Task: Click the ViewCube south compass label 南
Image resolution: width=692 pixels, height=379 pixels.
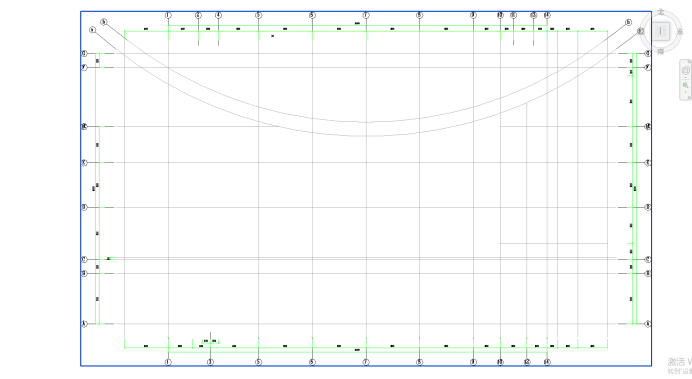Action: (661, 51)
